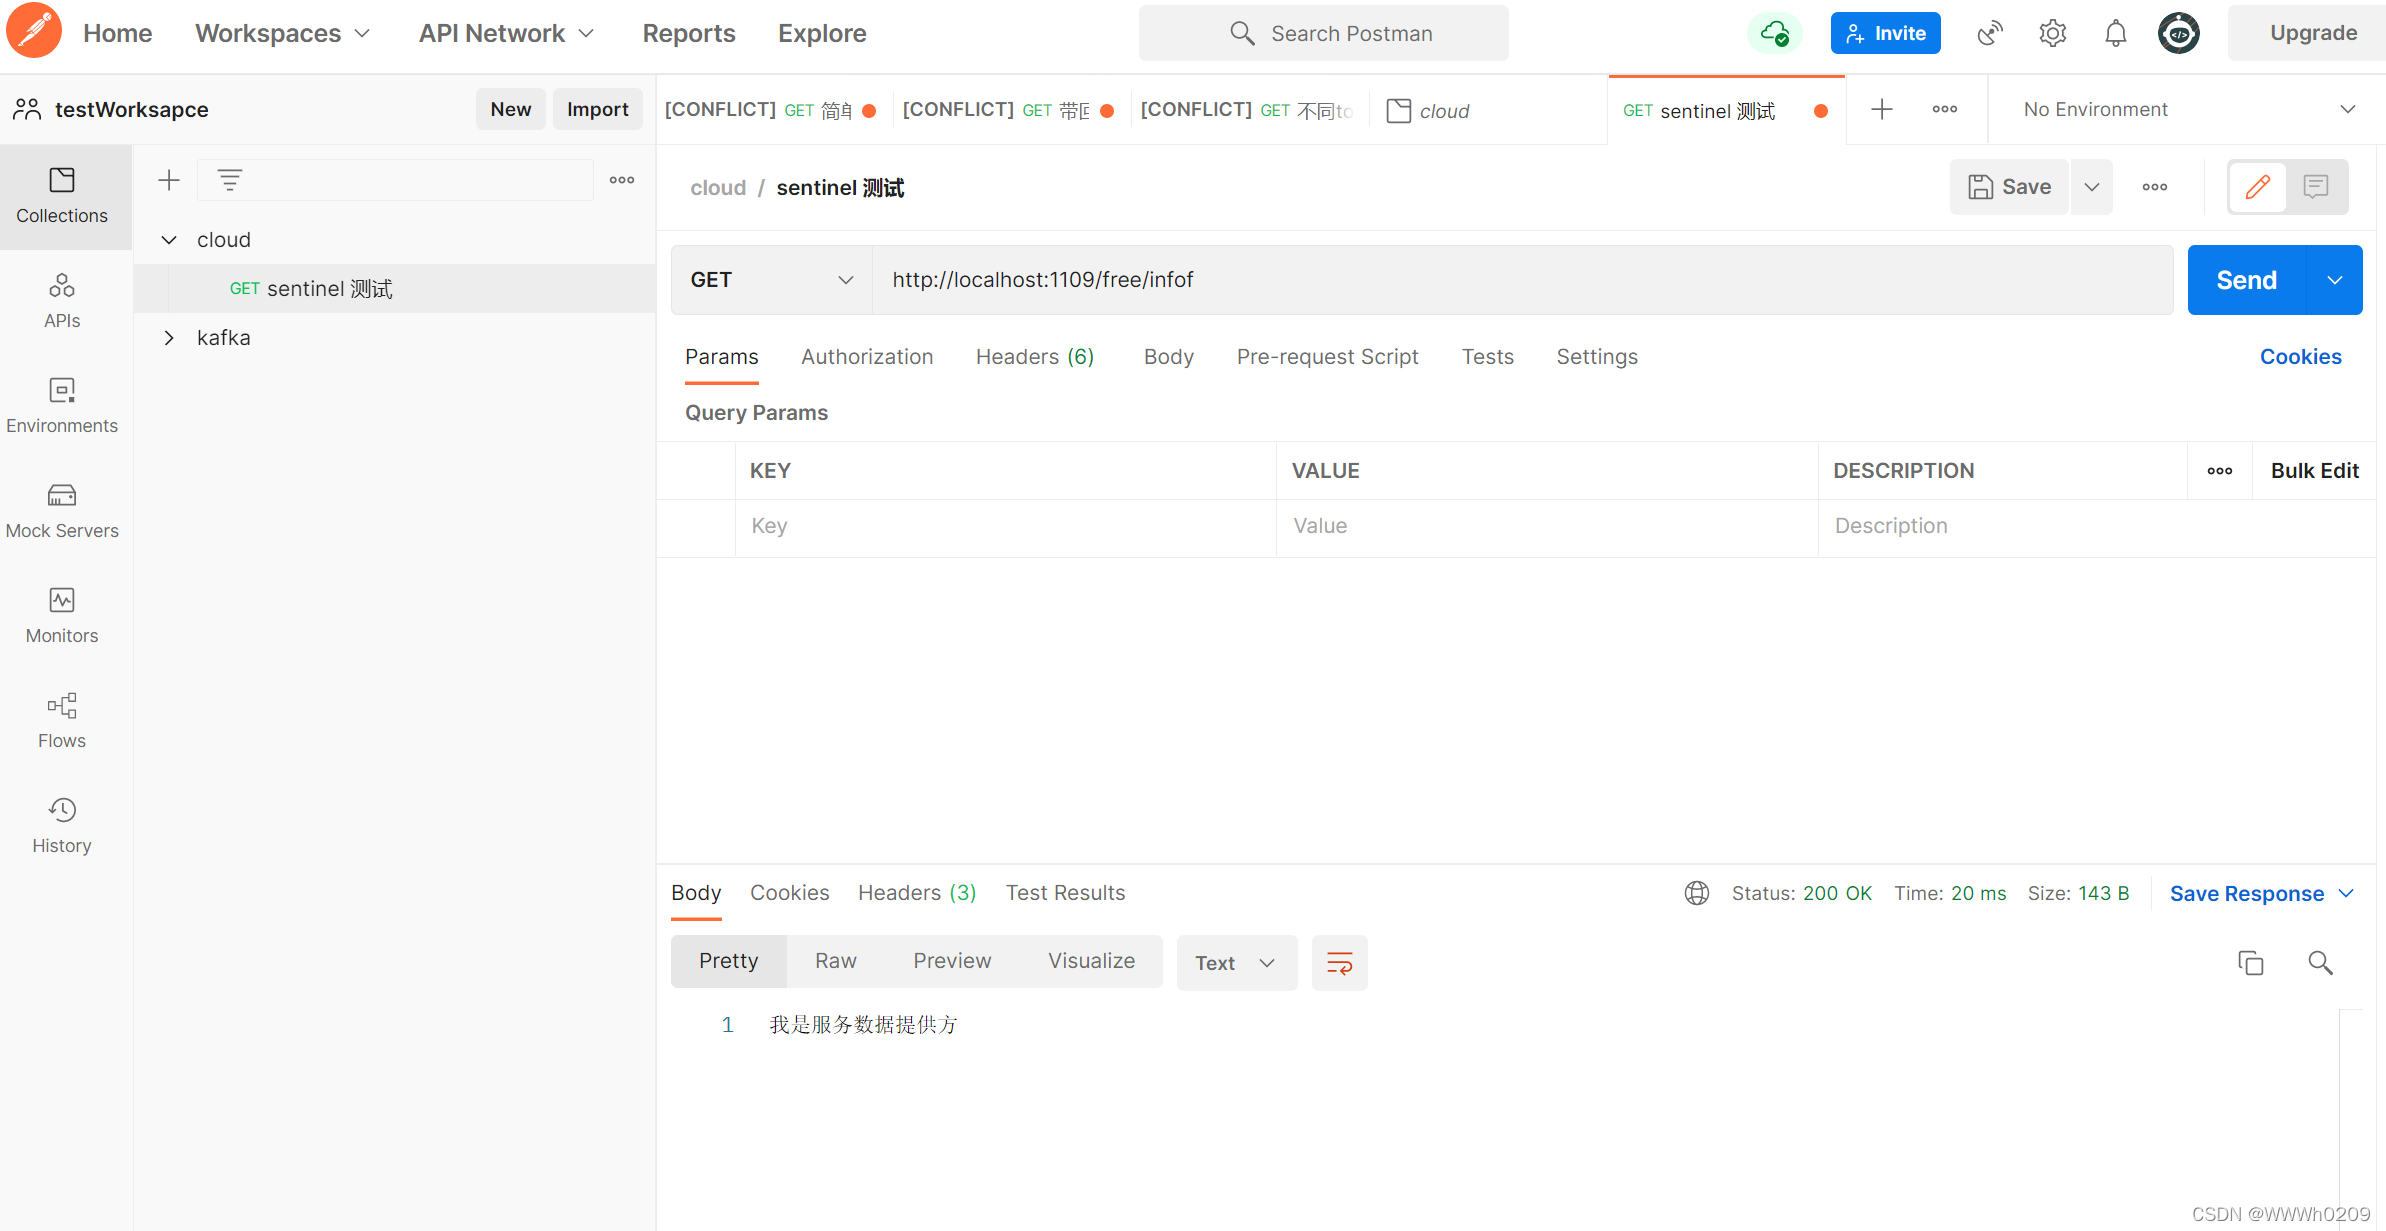Click the wrap lines icon in response
This screenshot has height=1231, width=2386.
tap(1339, 963)
